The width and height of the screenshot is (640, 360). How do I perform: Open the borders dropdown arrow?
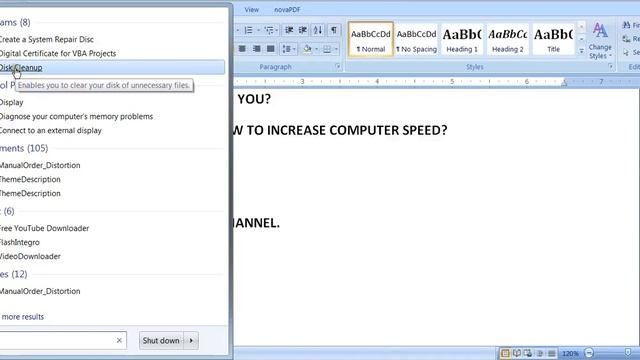pos(336,49)
